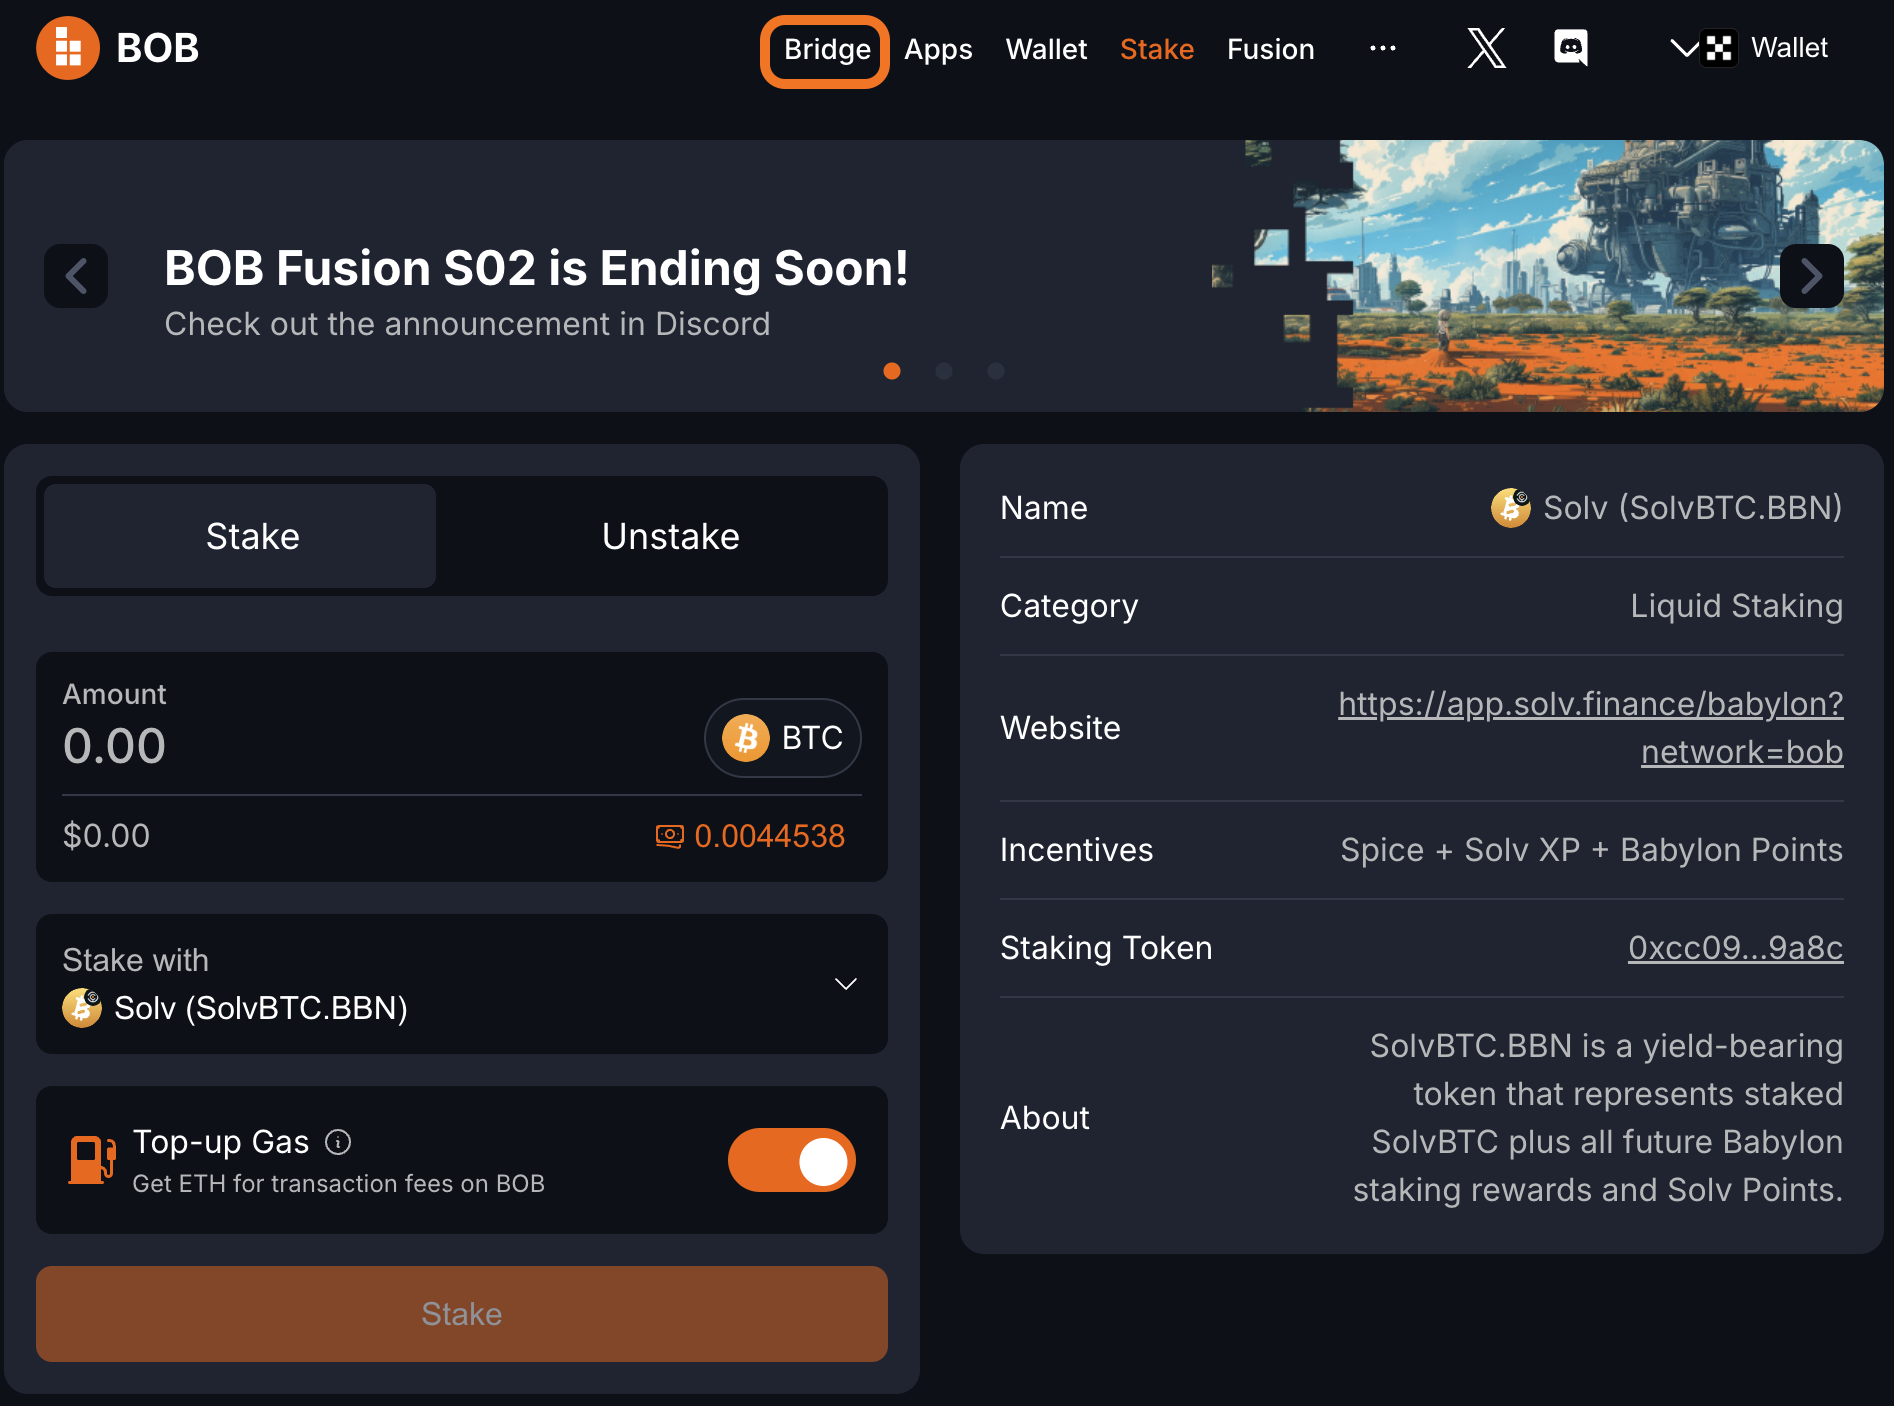Open the 0xcc09...9a8c staking token link
The height and width of the screenshot is (1406, 1894).
pos(1734,948)
